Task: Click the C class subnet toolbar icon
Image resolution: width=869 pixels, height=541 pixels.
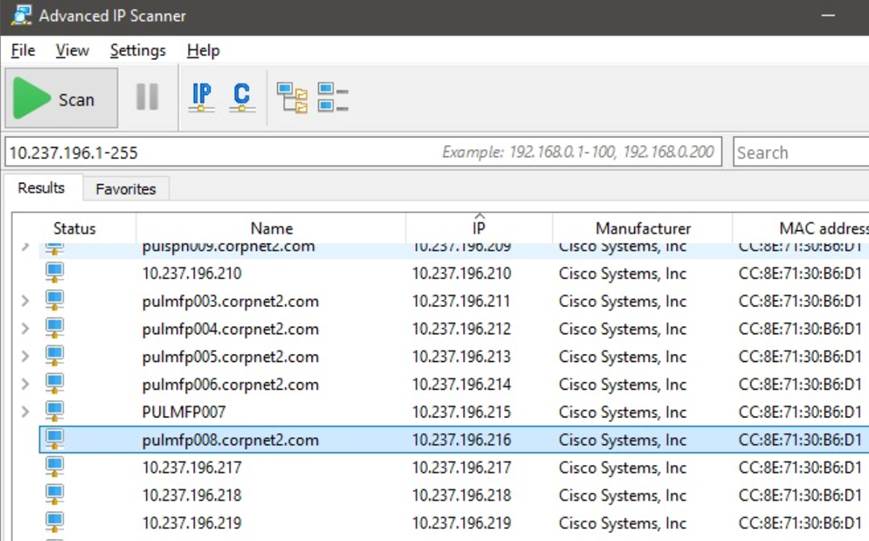Action: click(x=242, y=98)
